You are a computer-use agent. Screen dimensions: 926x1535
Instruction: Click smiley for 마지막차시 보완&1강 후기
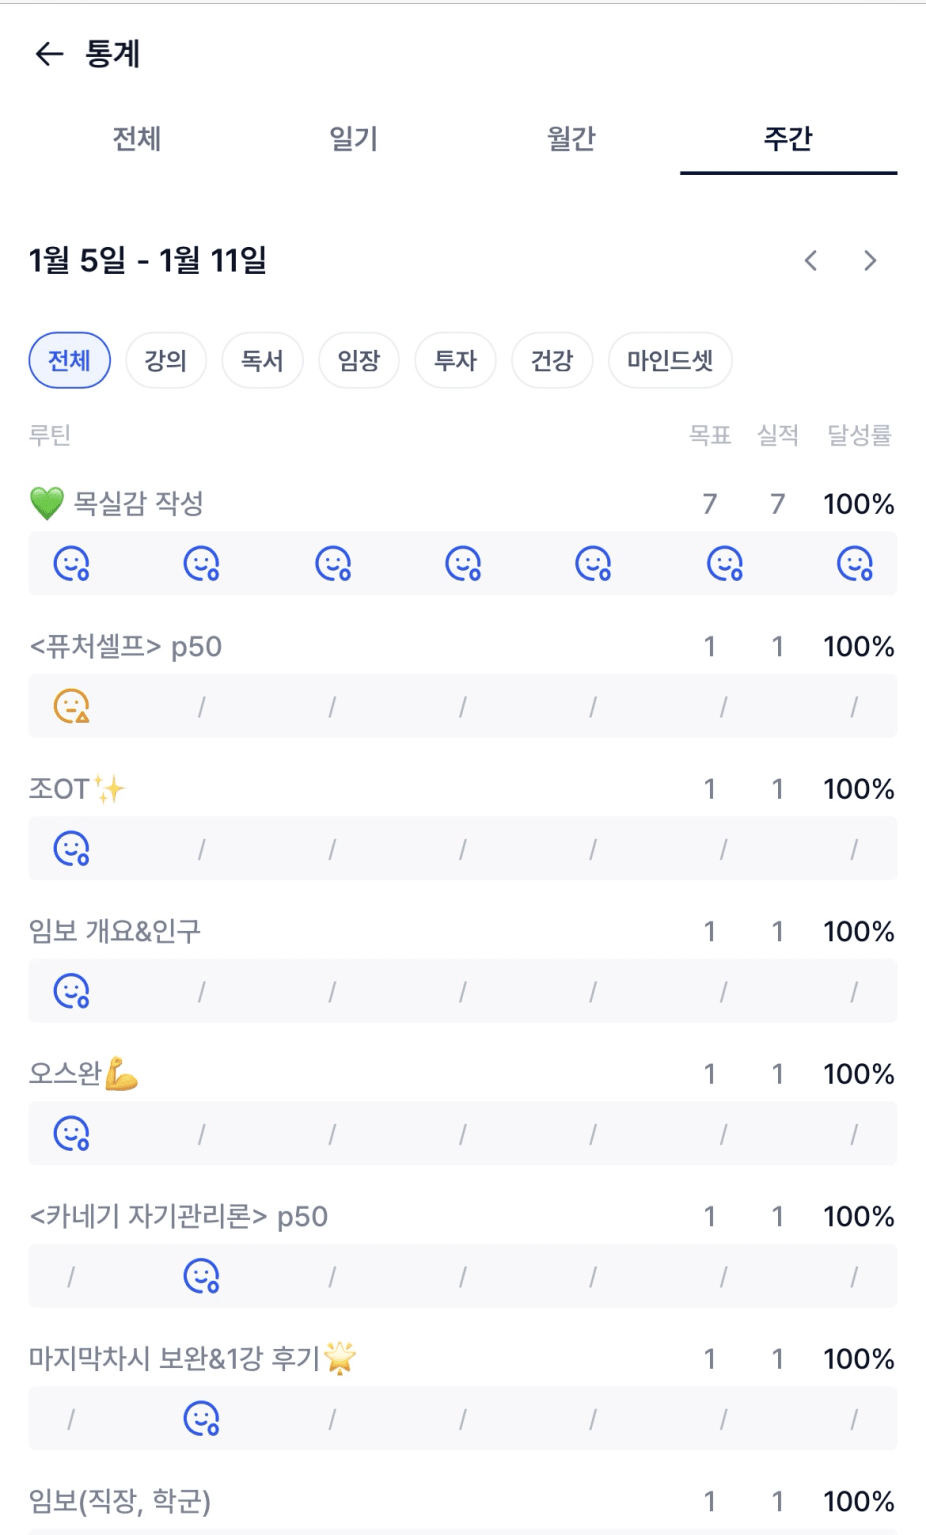pos(201,1419)
